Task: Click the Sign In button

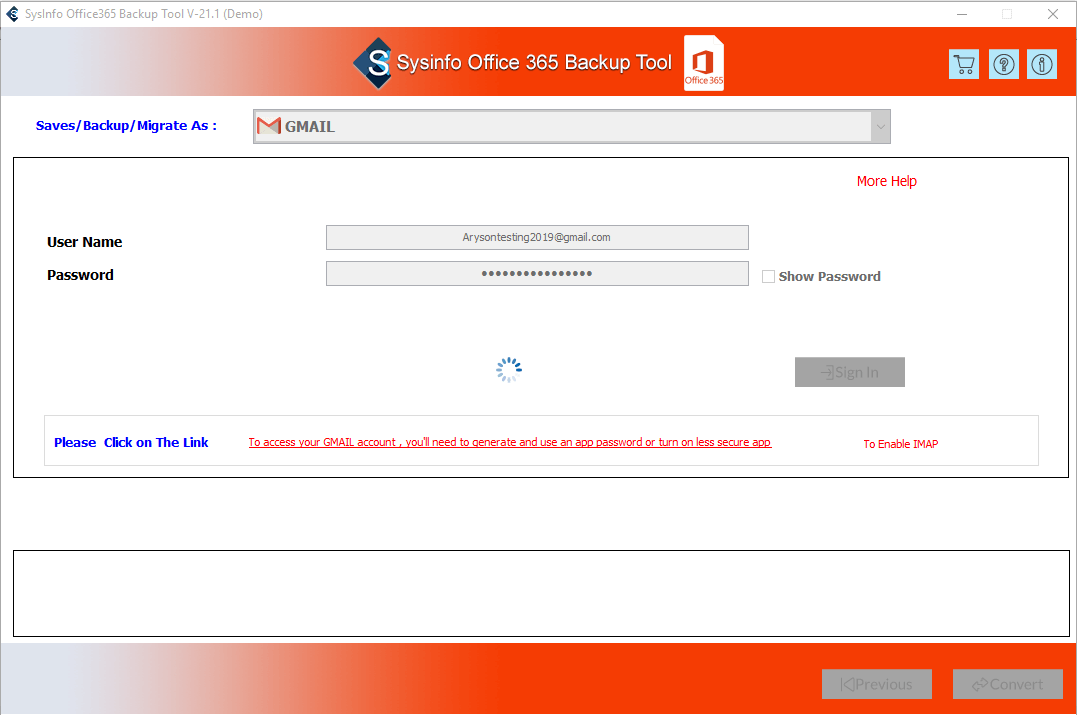Action: [x=850, y=372]
